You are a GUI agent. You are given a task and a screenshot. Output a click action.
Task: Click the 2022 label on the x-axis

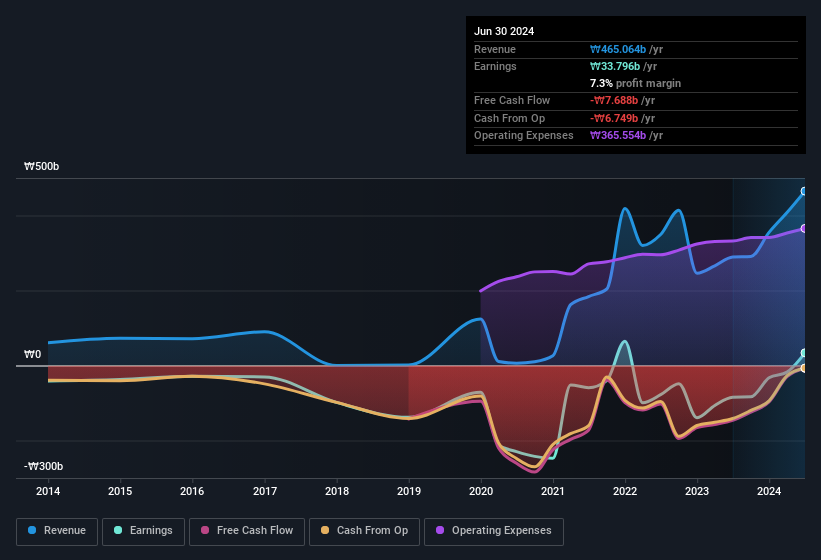[x=625, y=491]
